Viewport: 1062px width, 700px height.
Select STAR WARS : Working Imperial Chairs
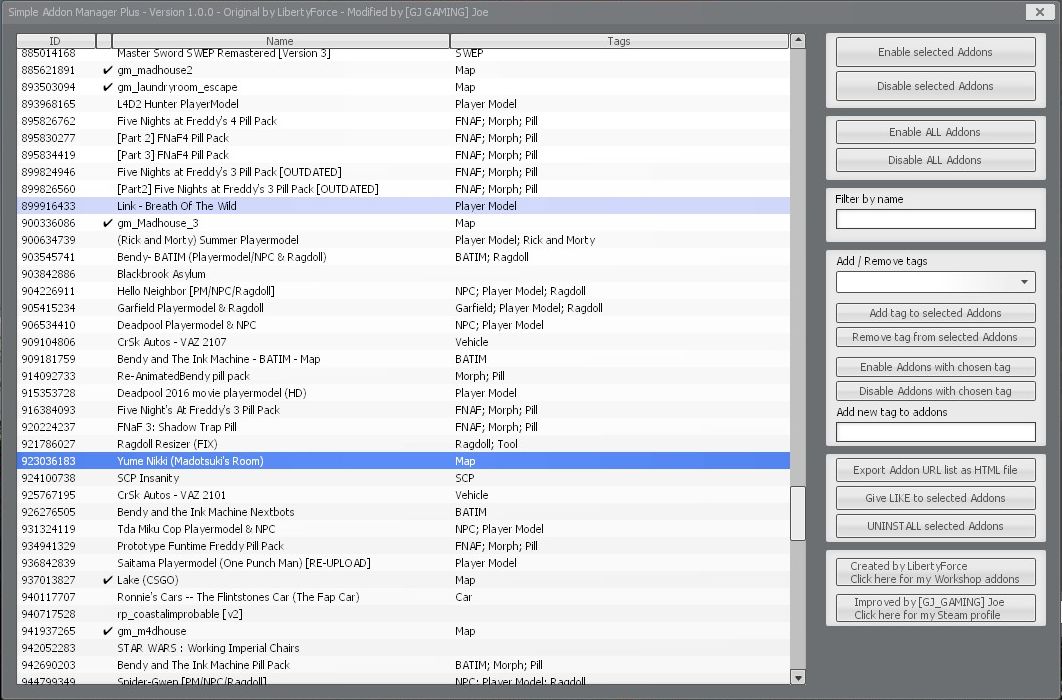coord(403,648)
